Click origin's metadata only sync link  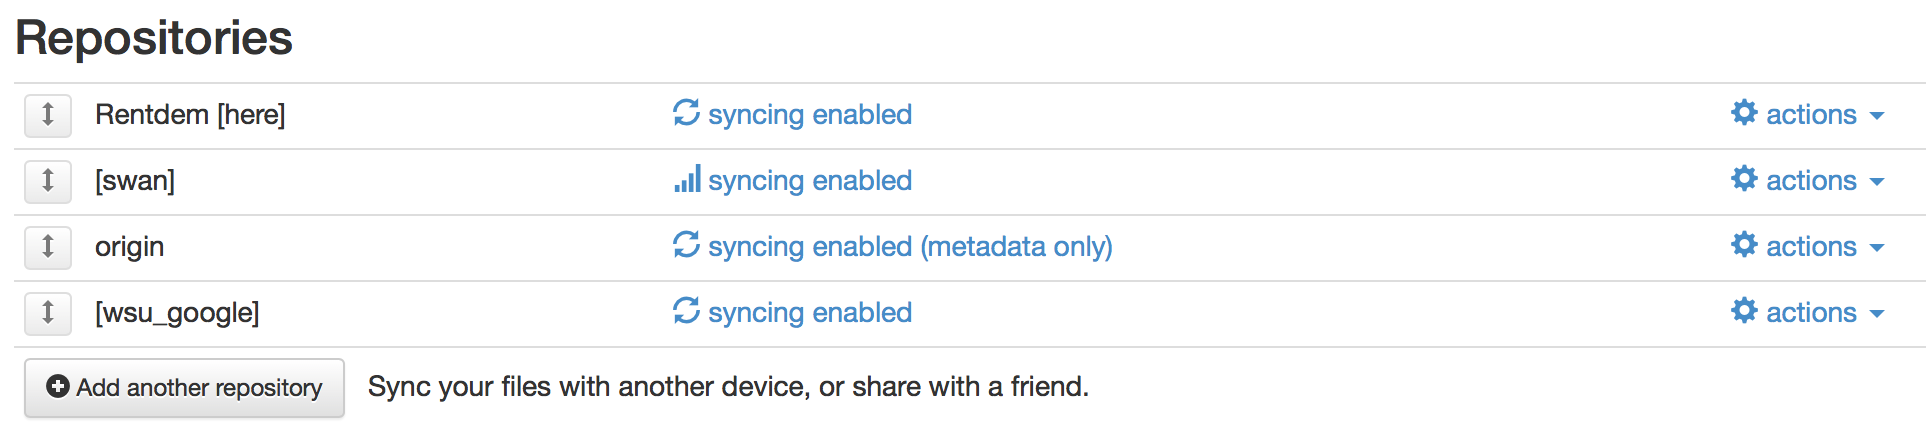(910, 247)
